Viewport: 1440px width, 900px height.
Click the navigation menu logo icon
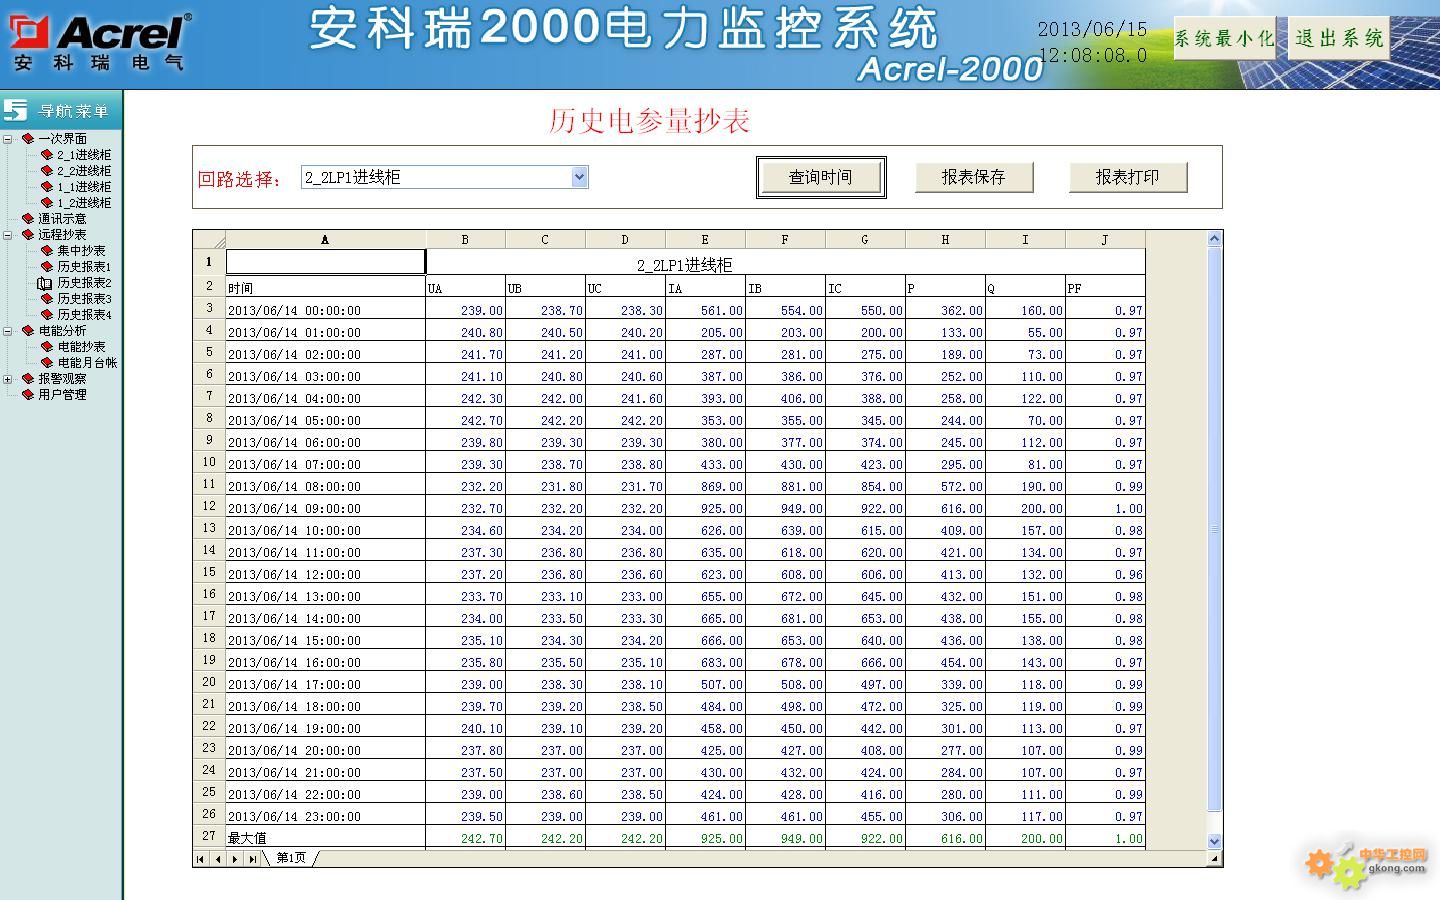[16, 110]
